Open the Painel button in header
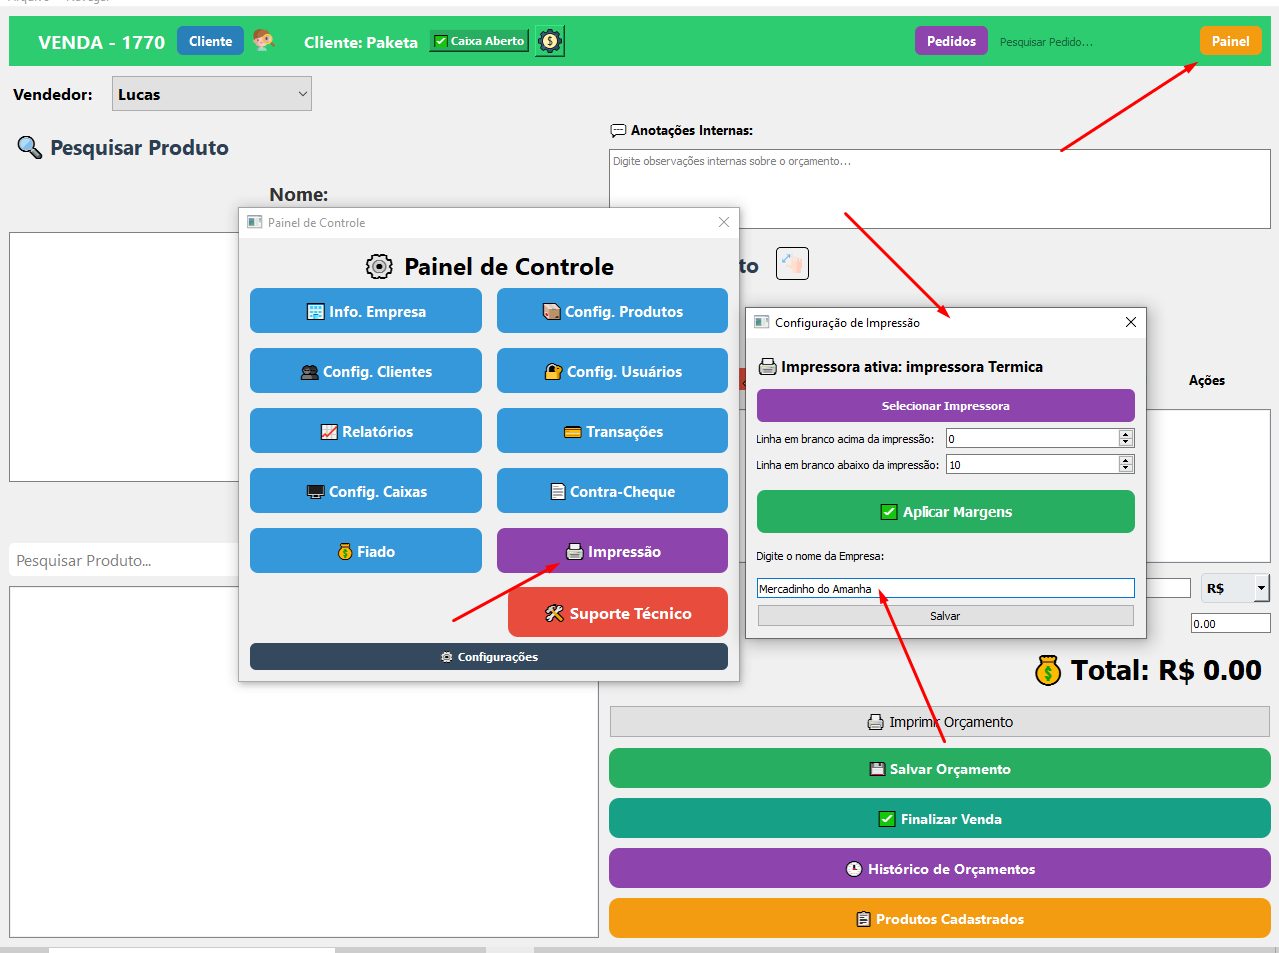 (1230, 41)
